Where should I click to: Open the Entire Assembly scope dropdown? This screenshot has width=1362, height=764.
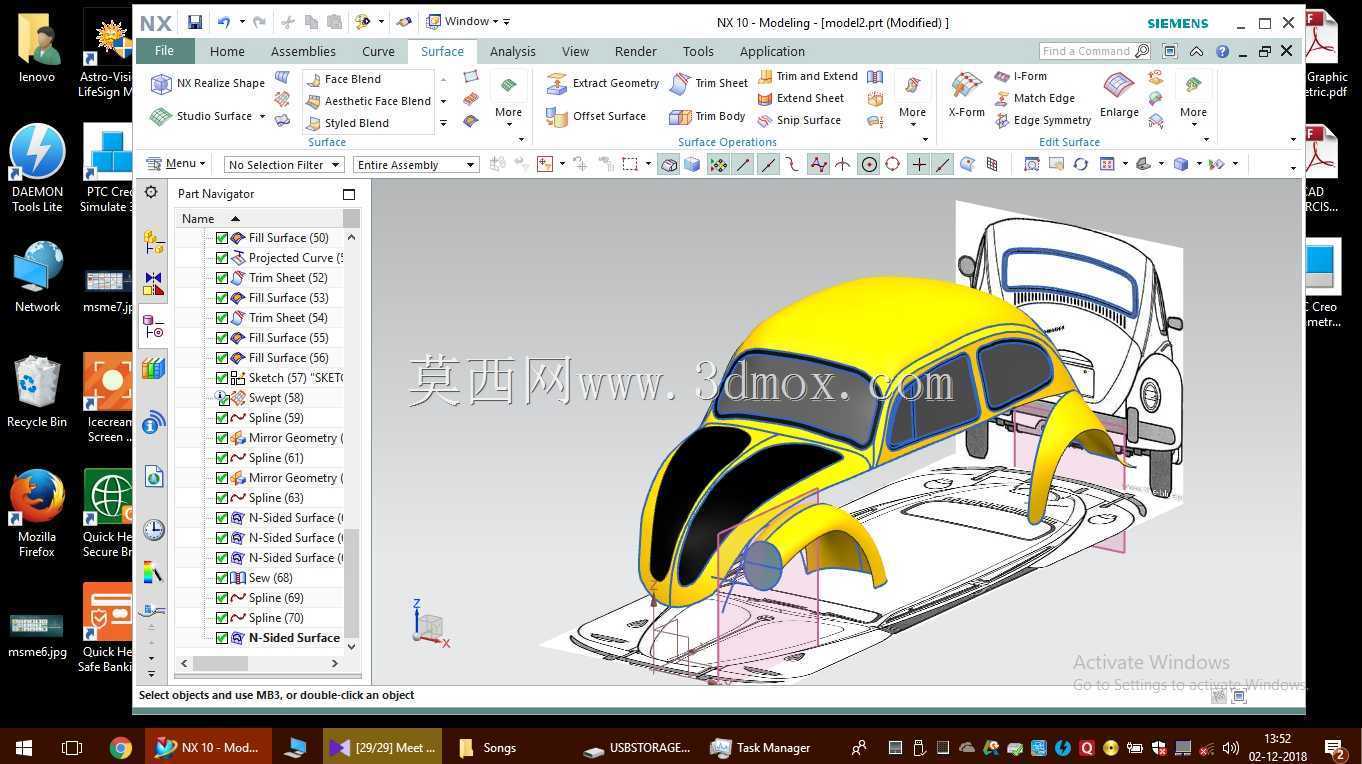pyautogui.click(x=416, y=165)
